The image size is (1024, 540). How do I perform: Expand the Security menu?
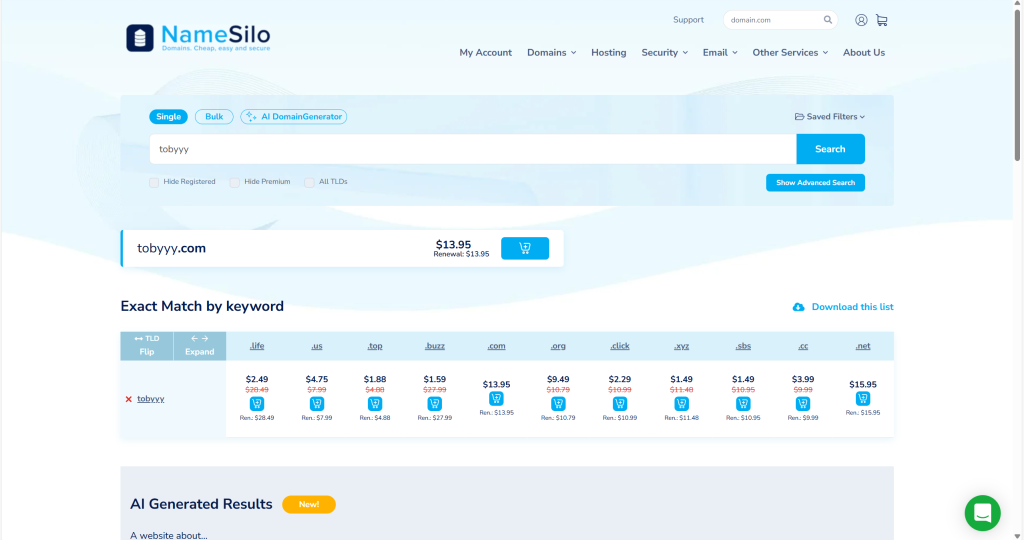(664, 52)
